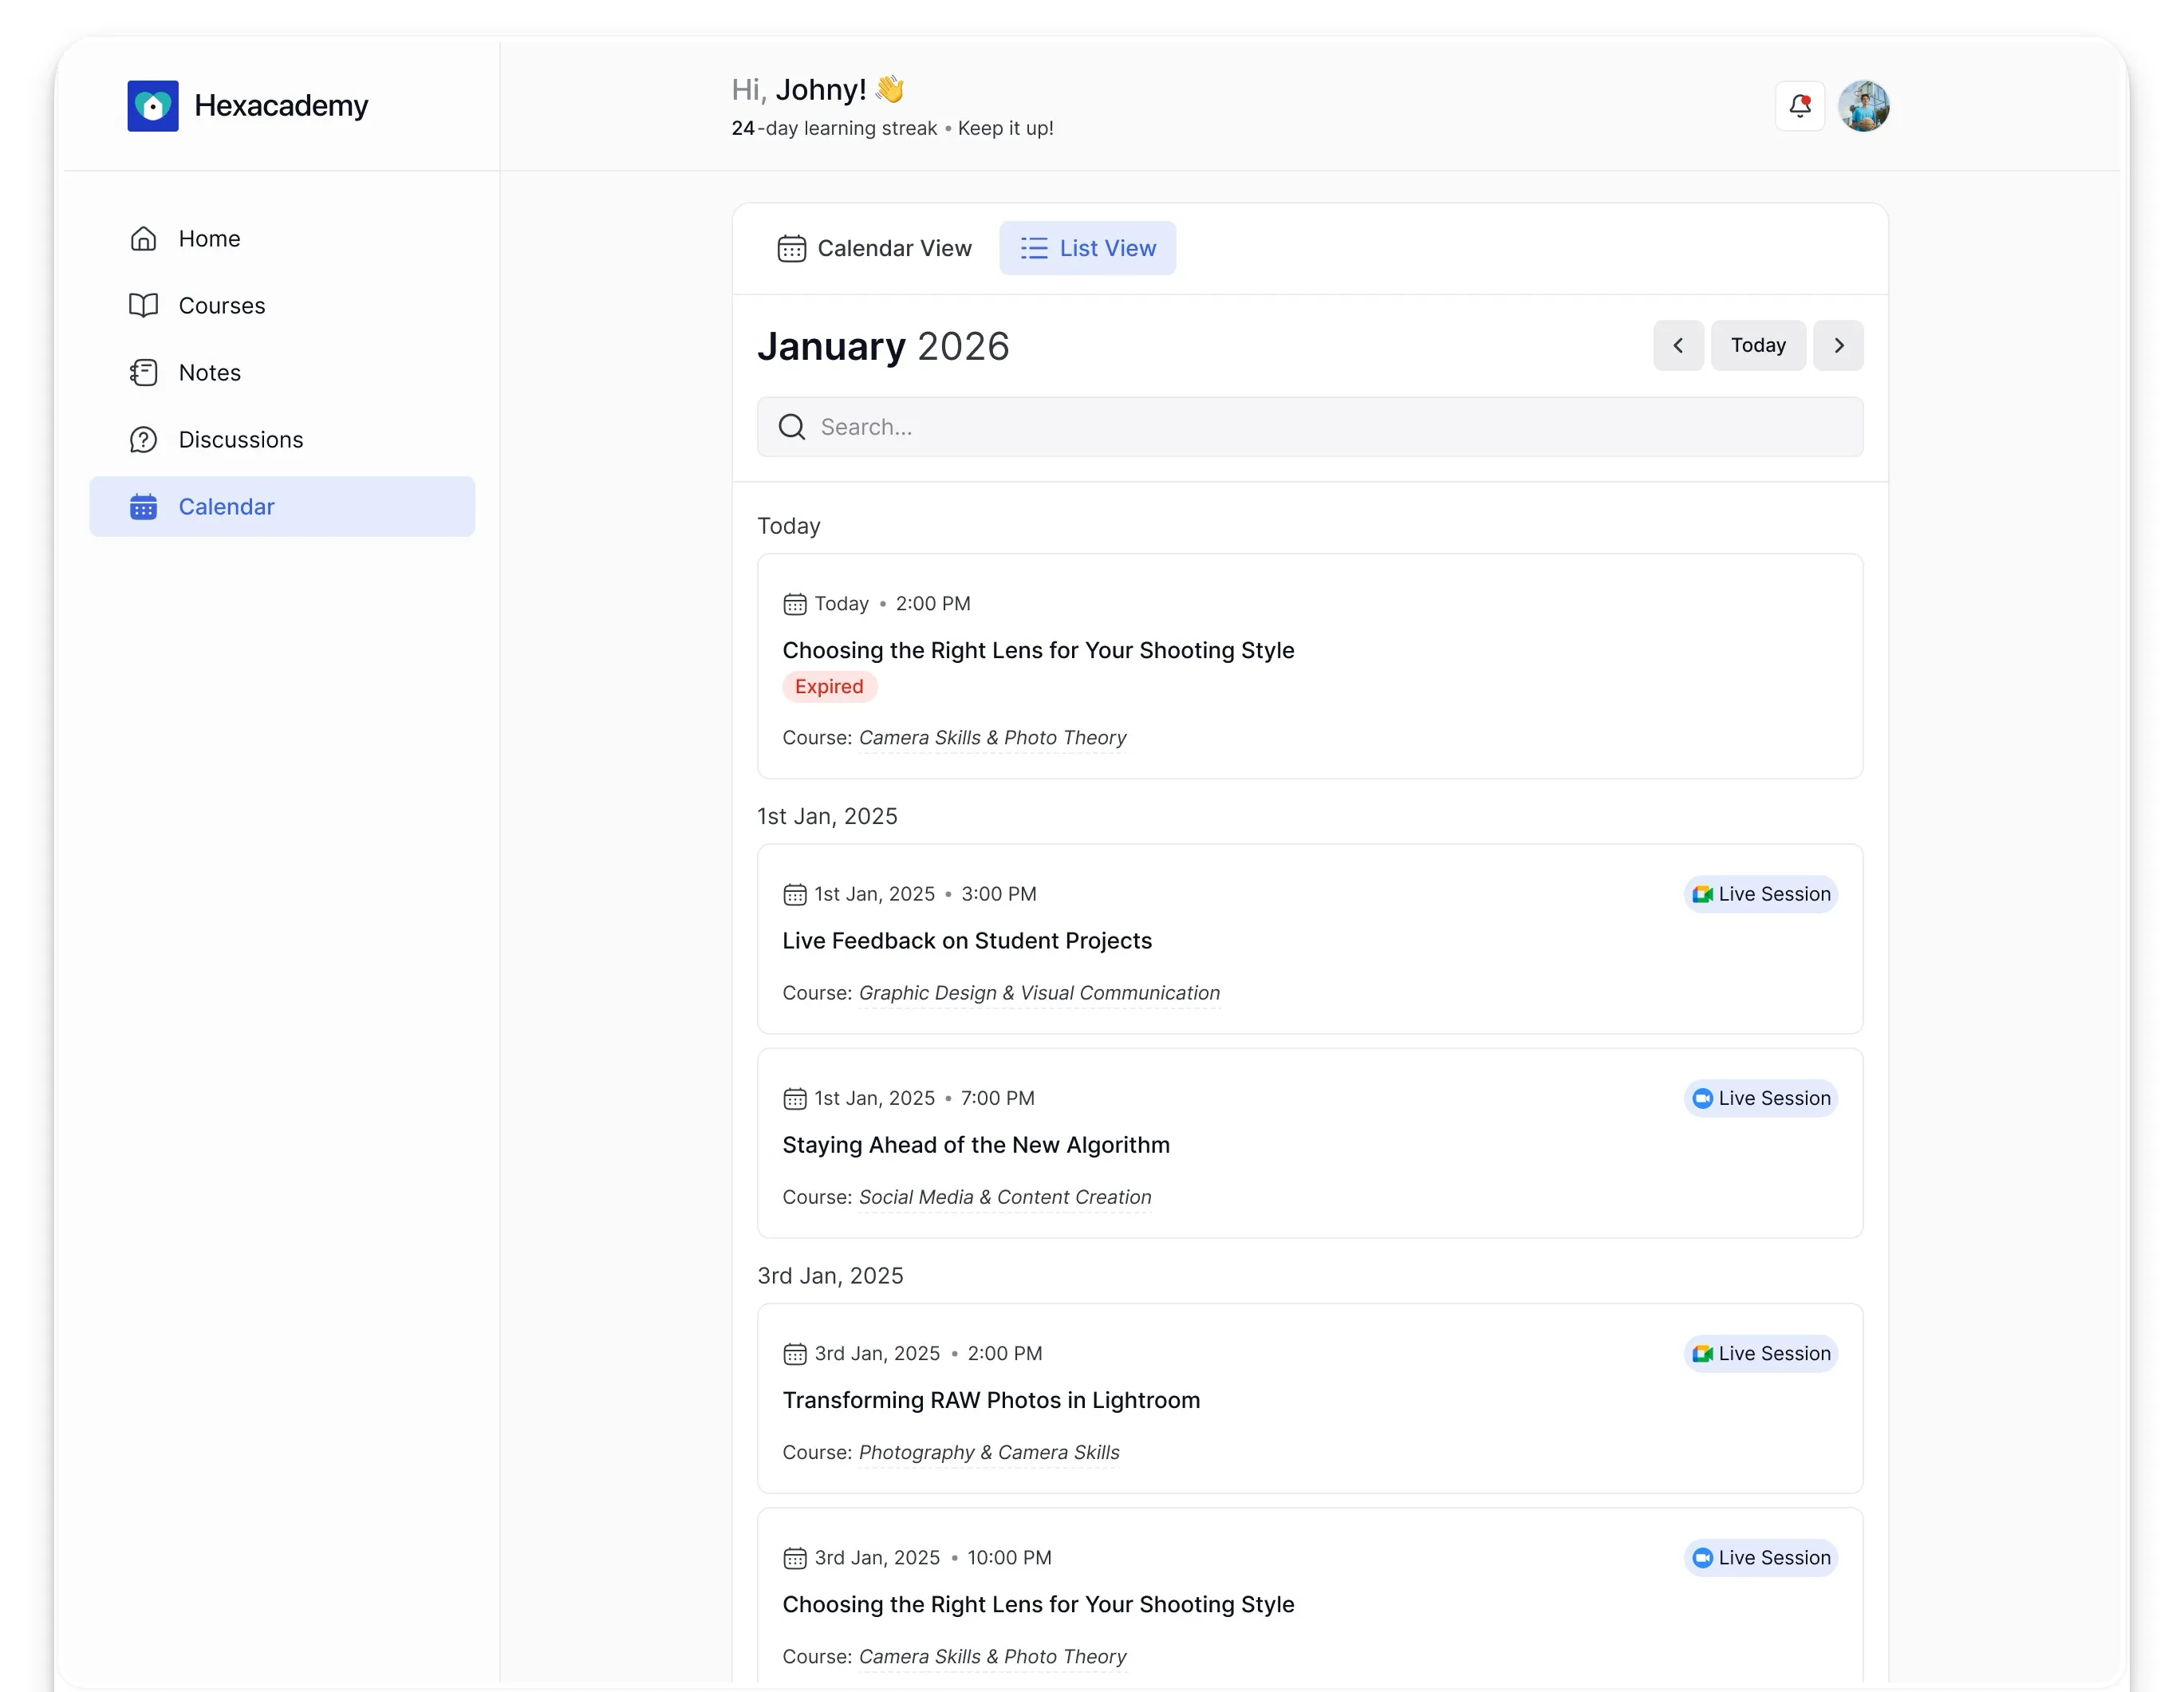Screen dimensions: 2184x1692
Task: Click the Hexacademy logo icon
Action: point(153,106)
